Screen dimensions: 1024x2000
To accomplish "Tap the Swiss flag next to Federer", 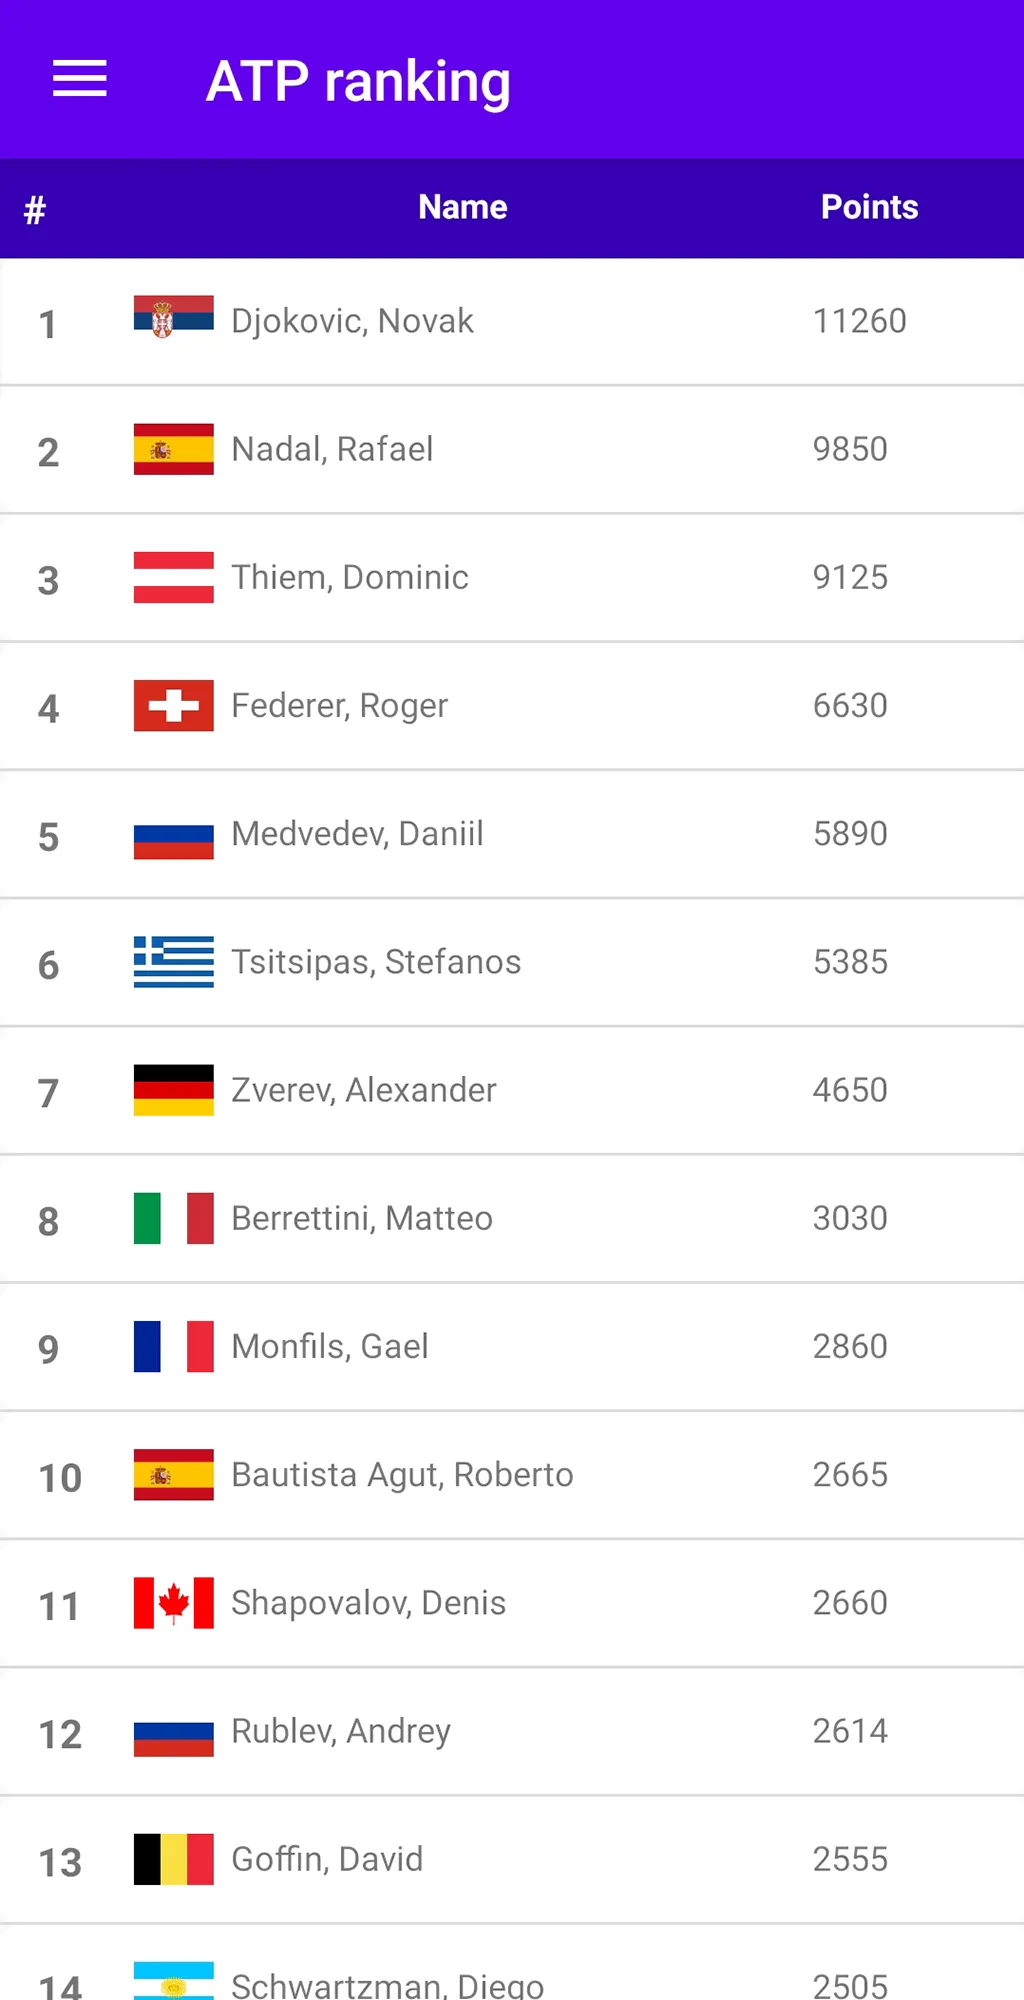I will click(x=174, y=705).
